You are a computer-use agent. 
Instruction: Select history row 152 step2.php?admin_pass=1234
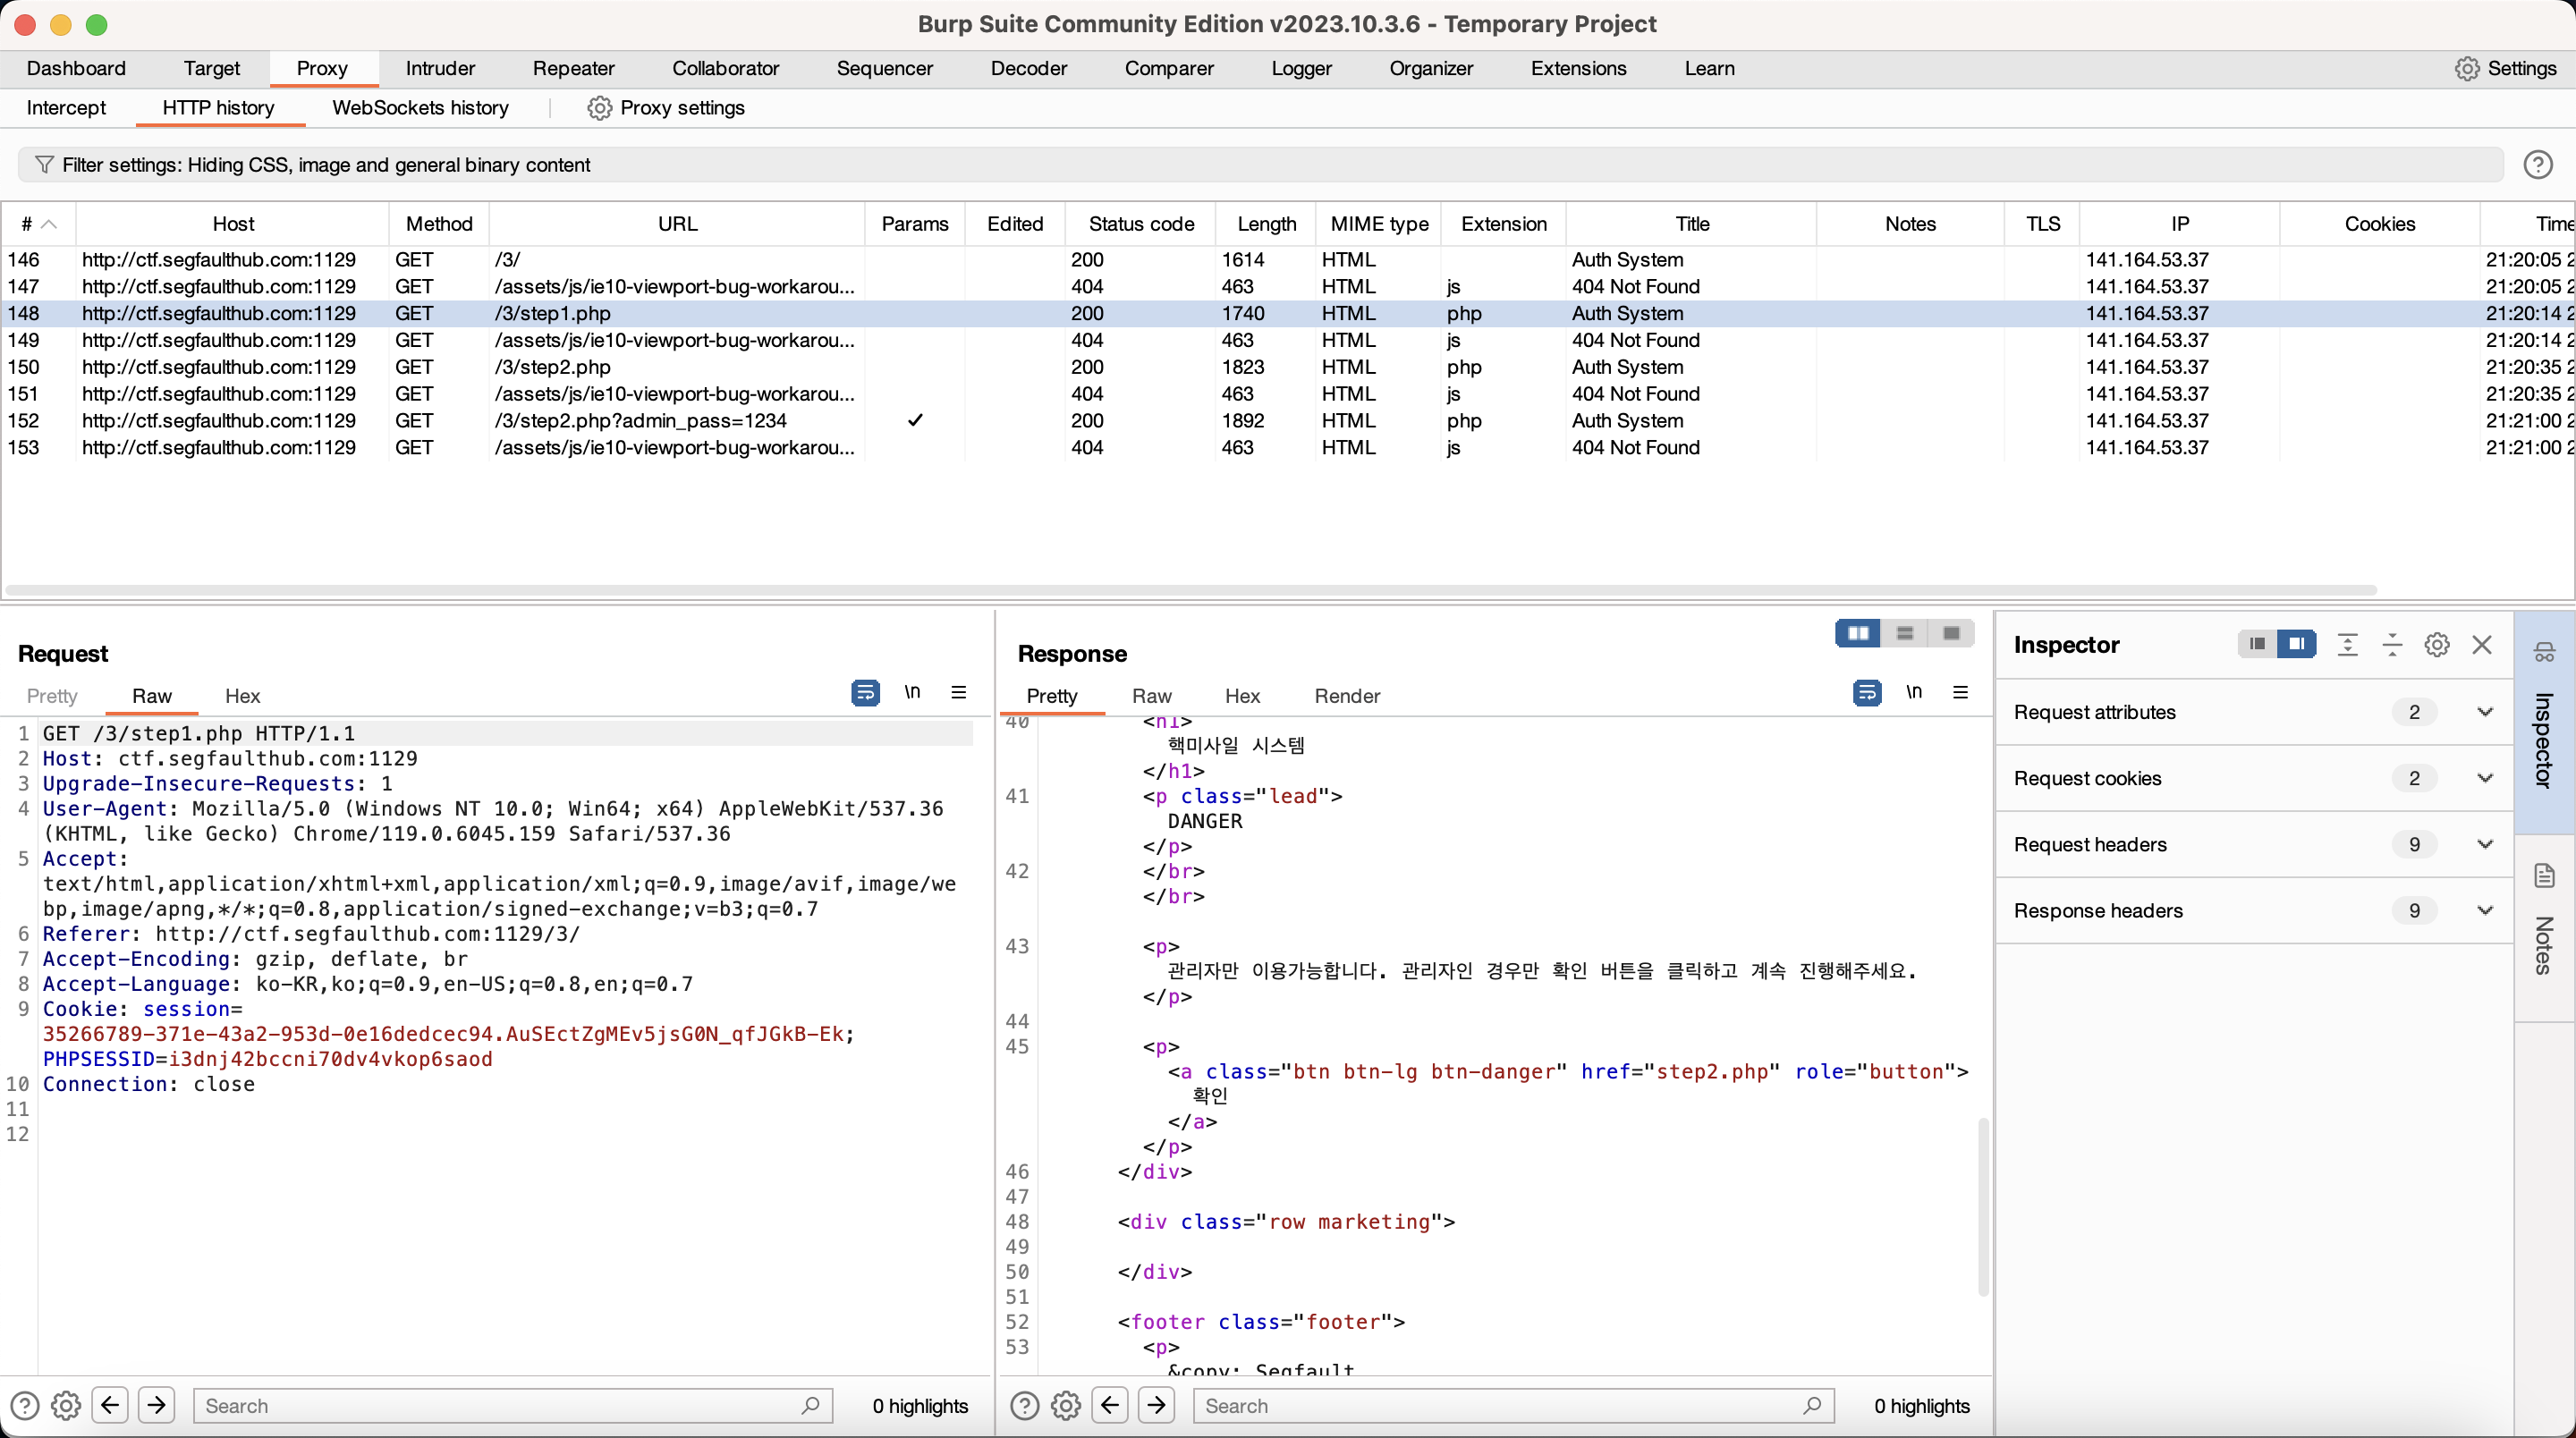(1286, 421)
